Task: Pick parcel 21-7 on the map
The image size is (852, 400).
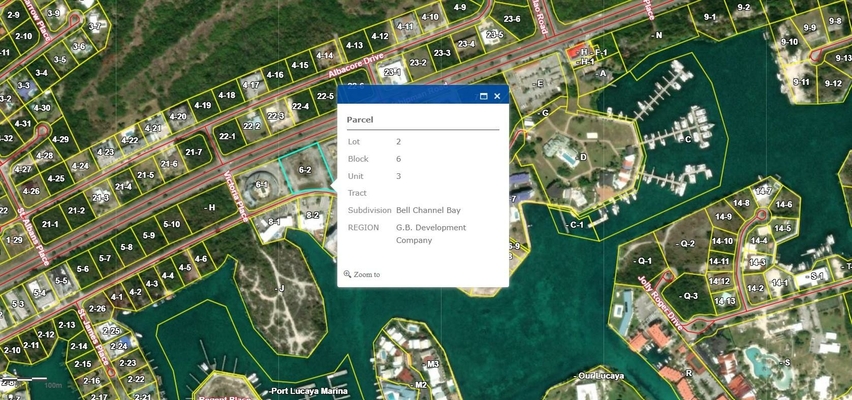Action: tap(193, 152)
